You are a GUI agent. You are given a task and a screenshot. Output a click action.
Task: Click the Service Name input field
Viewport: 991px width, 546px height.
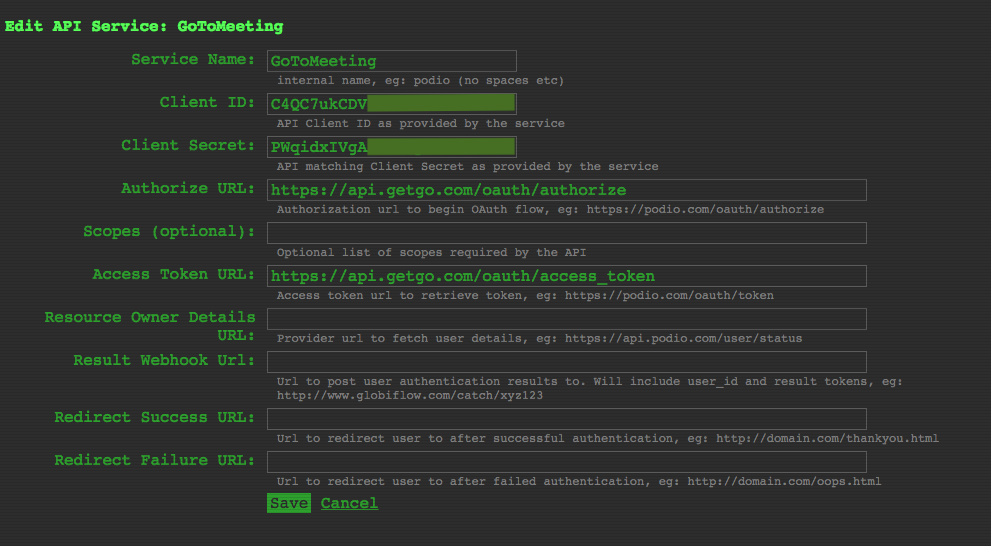[392, 61]
